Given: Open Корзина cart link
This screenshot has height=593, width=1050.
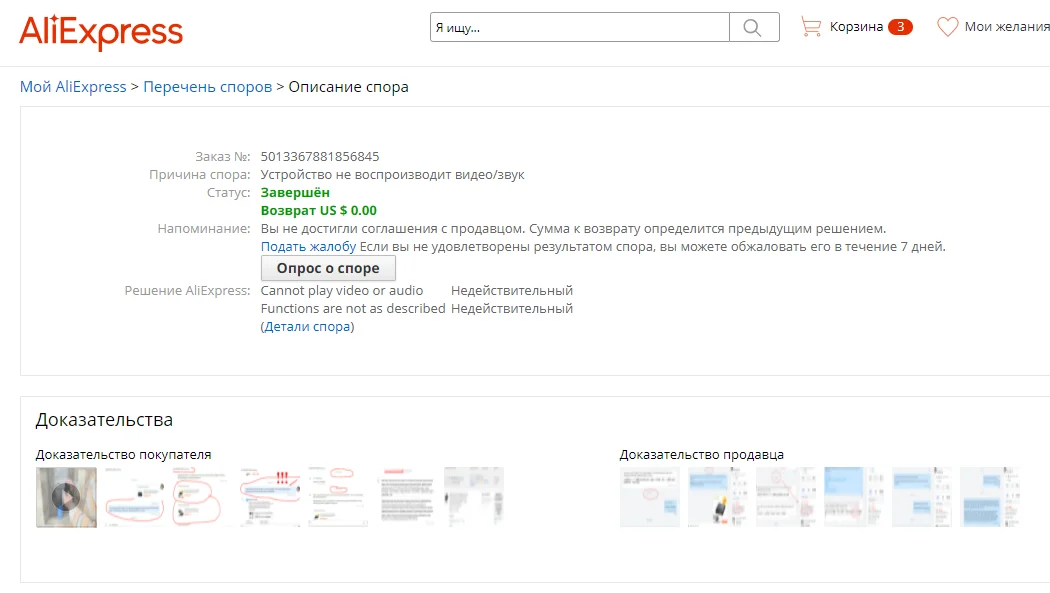Looking at the screenshot, I should (x=856, y=27).
